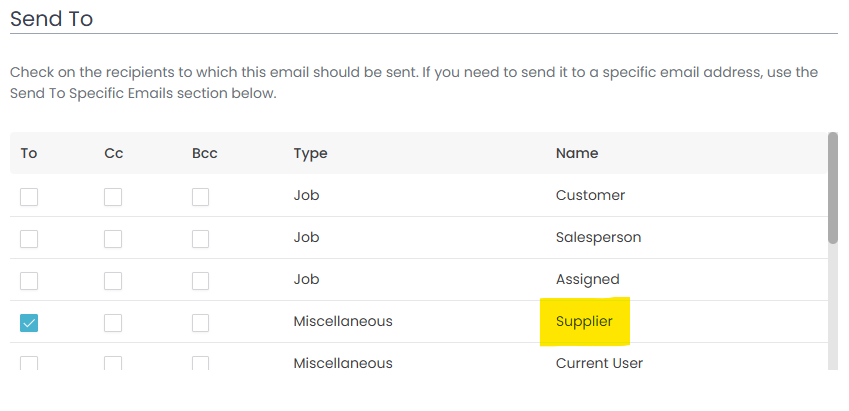Click the Name column header
This screenshot has height=411, width=849.
pyautogui.click(x=577, y=154)
